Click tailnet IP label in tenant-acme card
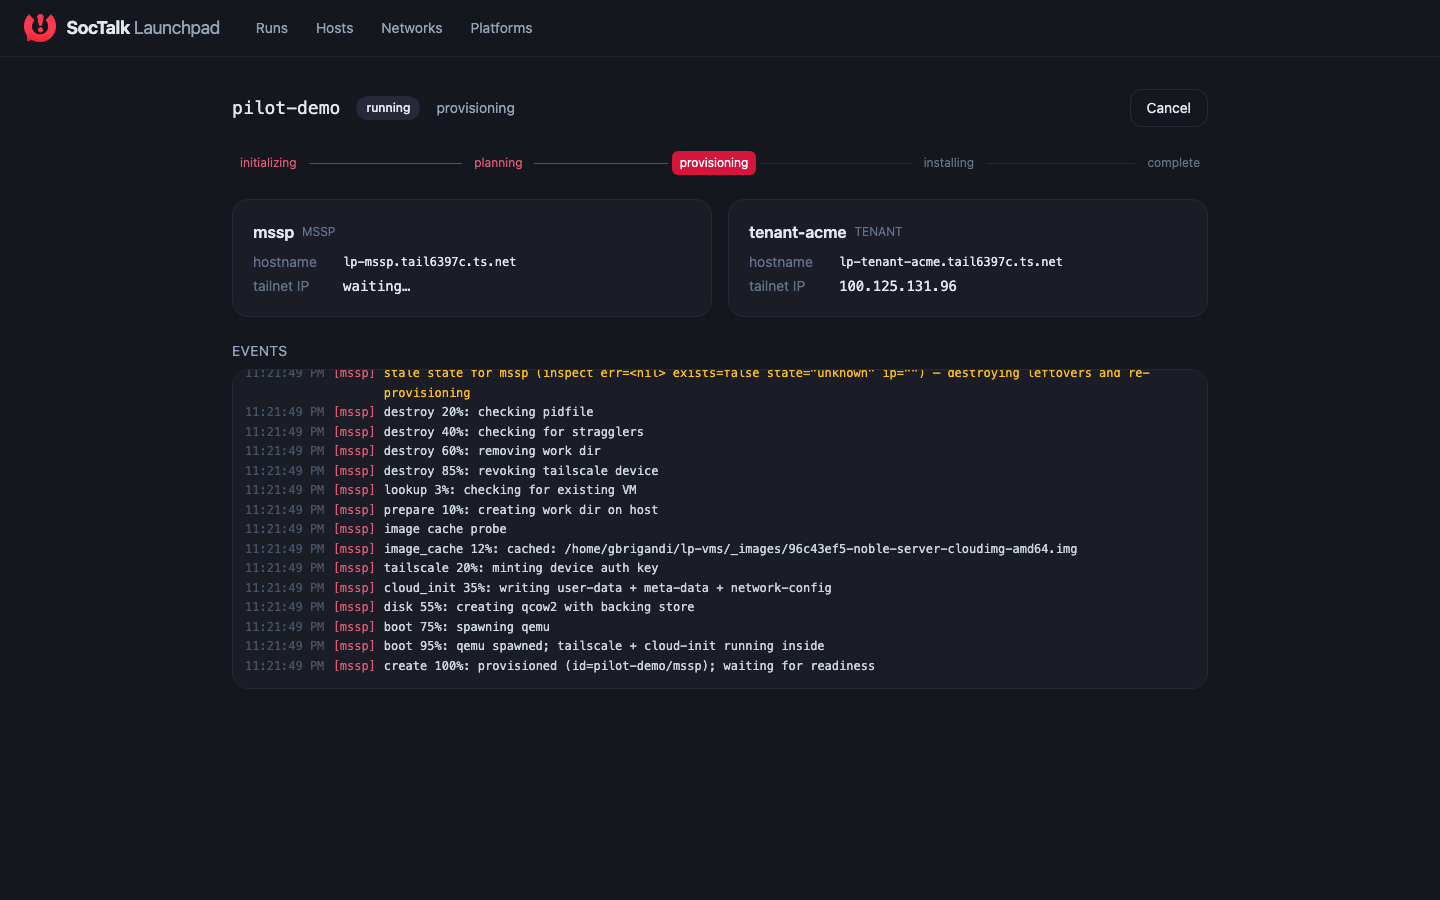1440x900 pixels. pos(777,286)
